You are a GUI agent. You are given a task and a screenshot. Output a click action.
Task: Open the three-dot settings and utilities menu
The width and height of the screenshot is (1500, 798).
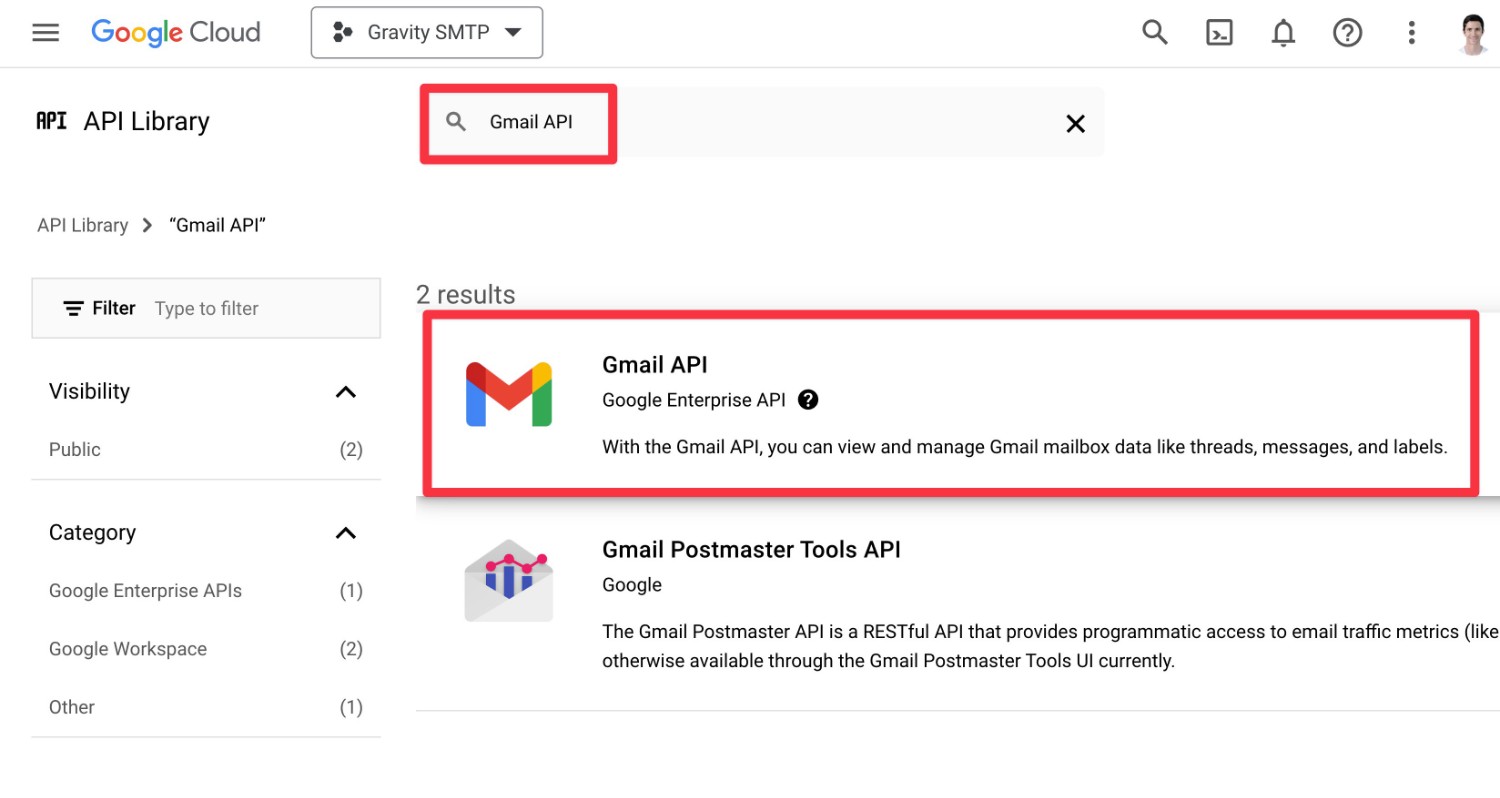point(1412,33)
